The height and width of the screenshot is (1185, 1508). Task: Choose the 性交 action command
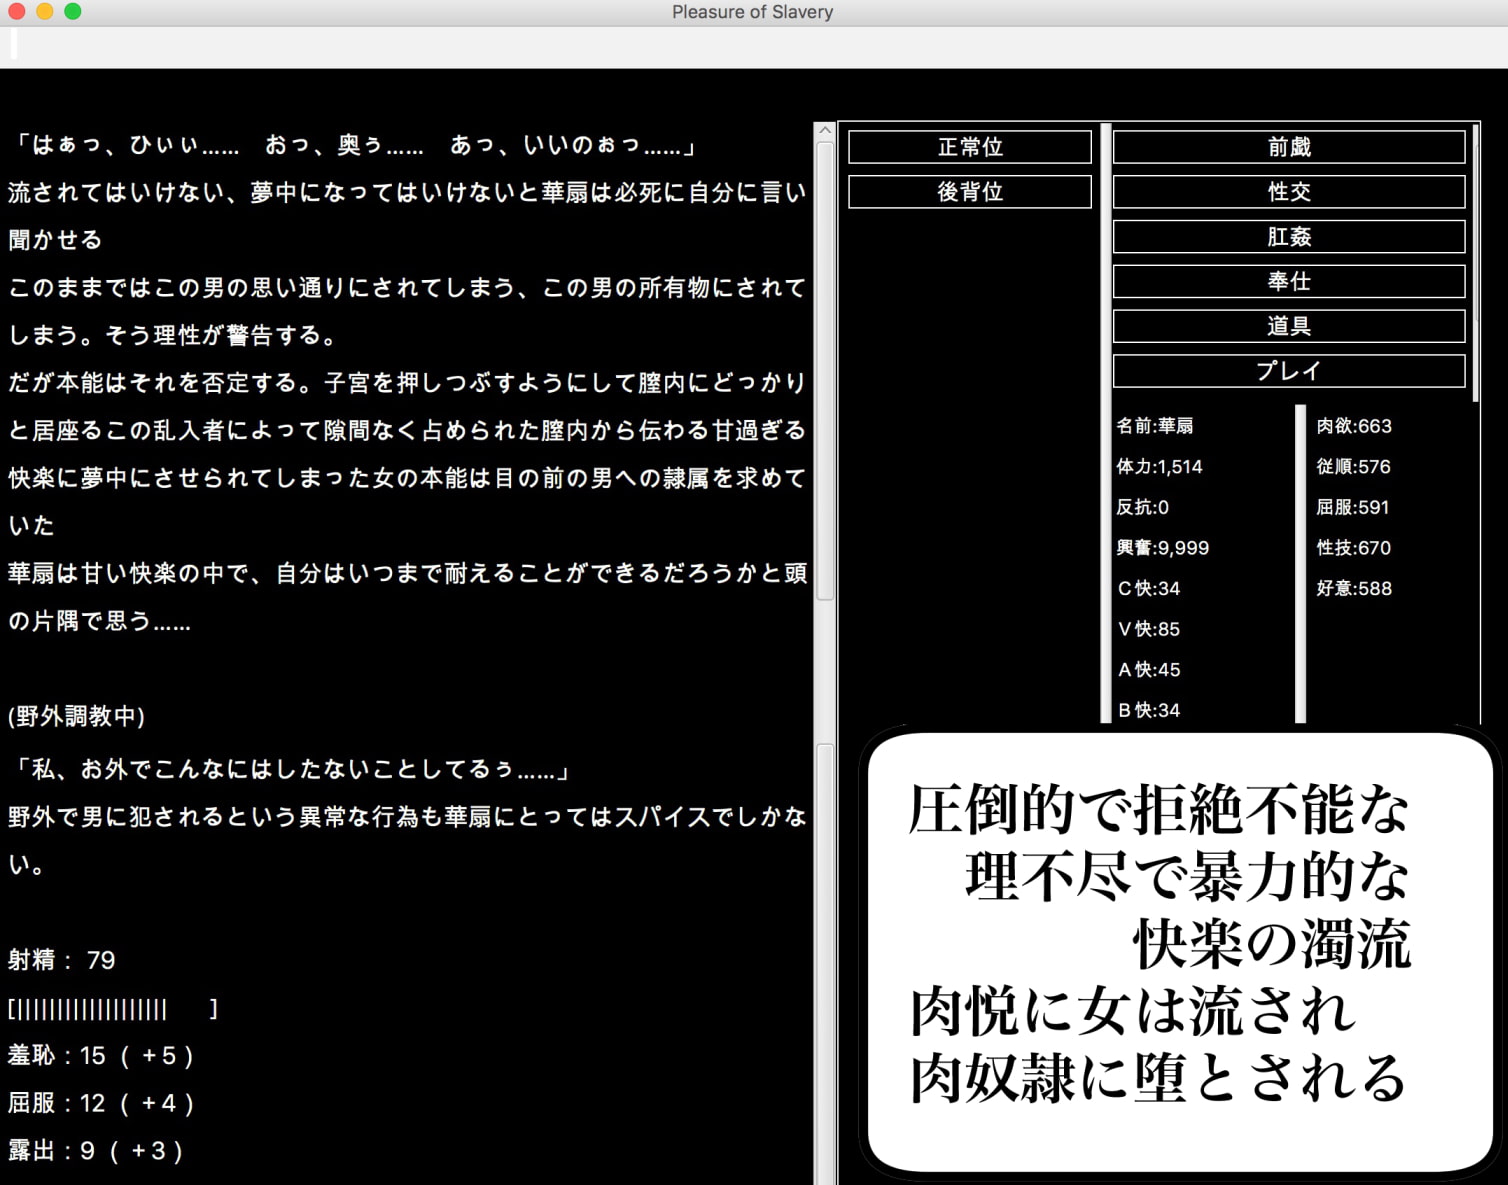pyautogui.click(x=1289, y=192)
